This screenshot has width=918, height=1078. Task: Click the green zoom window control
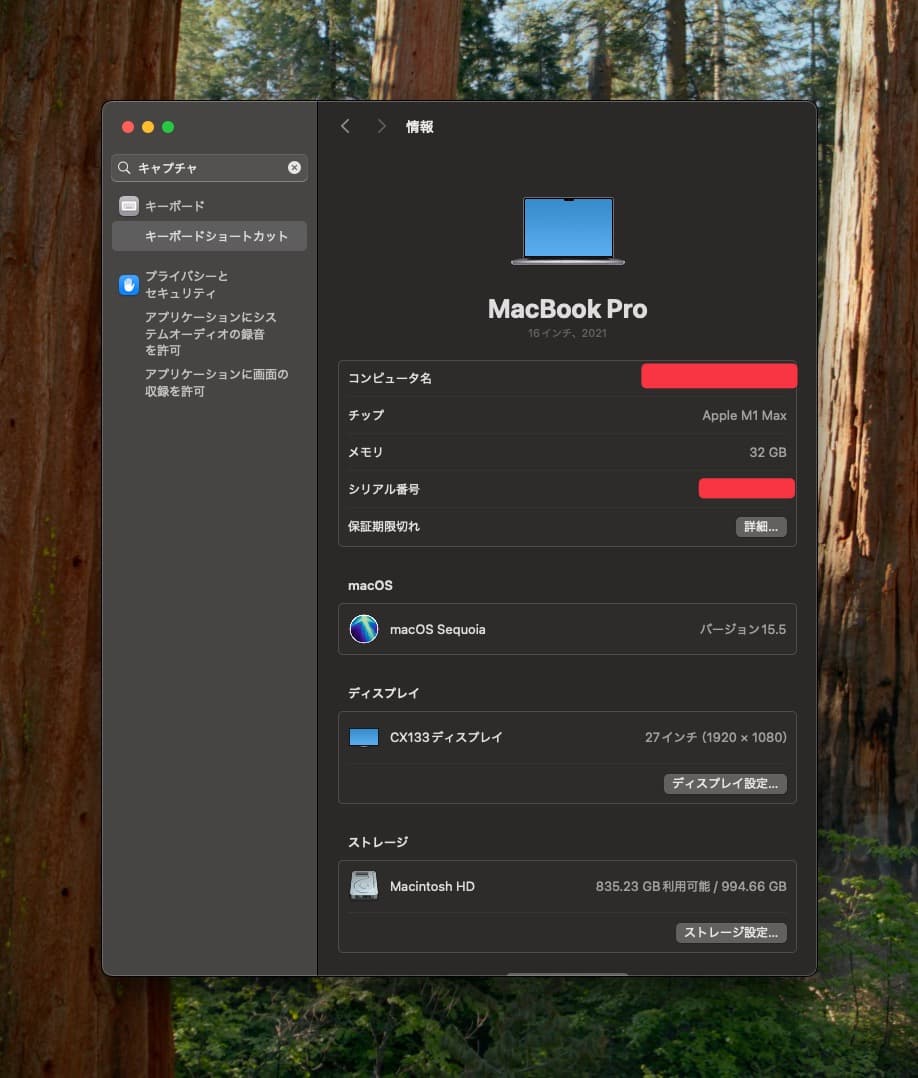(x=168, y=127)
